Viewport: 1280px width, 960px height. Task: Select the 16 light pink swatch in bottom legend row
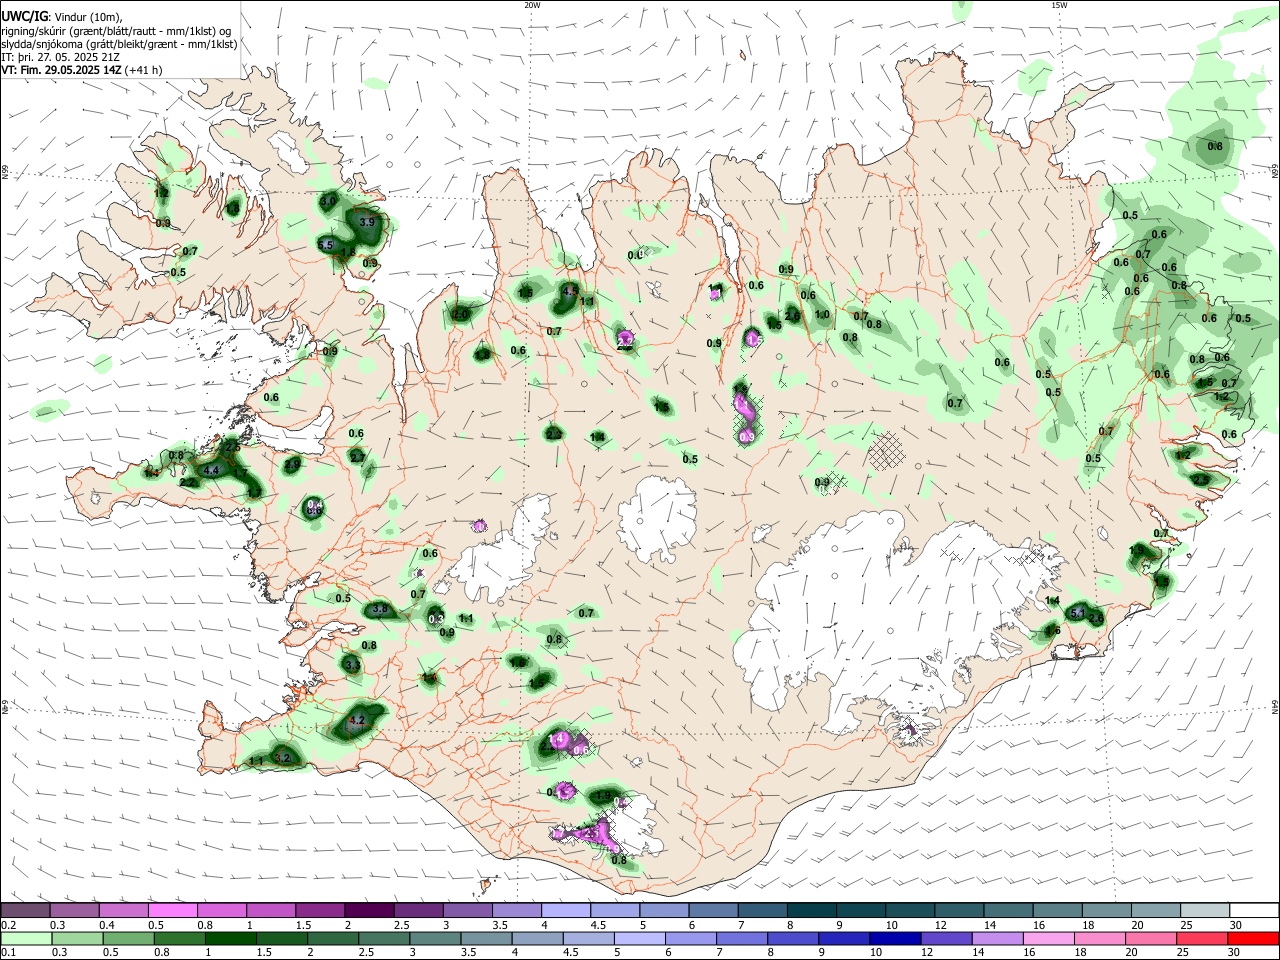tap(1047, 939)
